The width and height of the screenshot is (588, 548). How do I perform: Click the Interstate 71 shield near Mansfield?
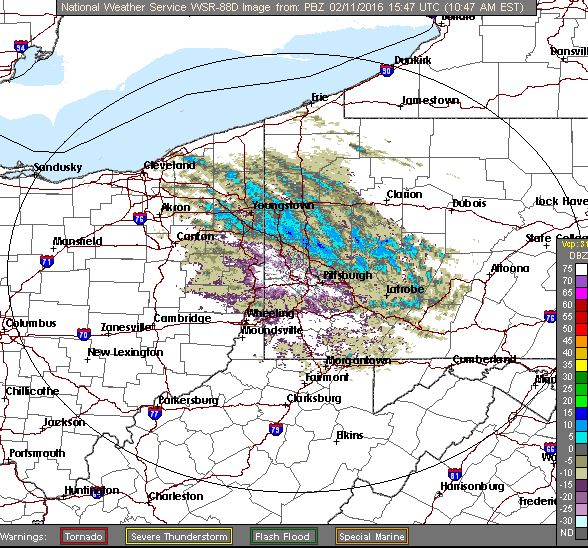click(47, 261)
